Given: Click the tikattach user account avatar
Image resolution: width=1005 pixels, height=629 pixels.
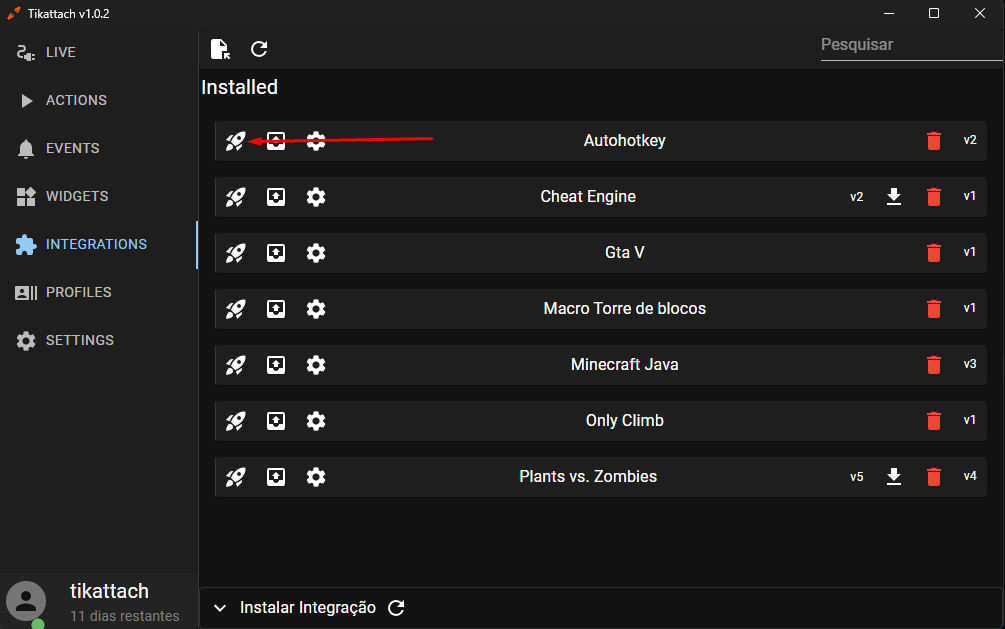Looking at the screenshot, I should click(26, 601).
